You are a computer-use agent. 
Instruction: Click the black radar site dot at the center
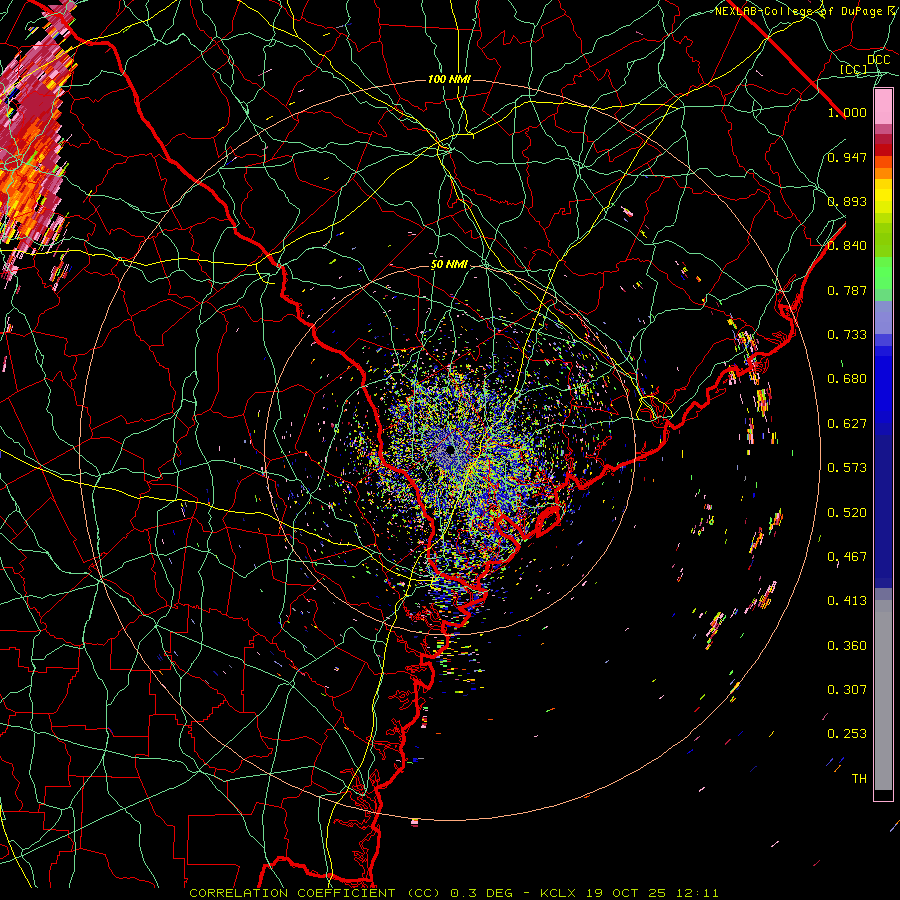(451, 450)
